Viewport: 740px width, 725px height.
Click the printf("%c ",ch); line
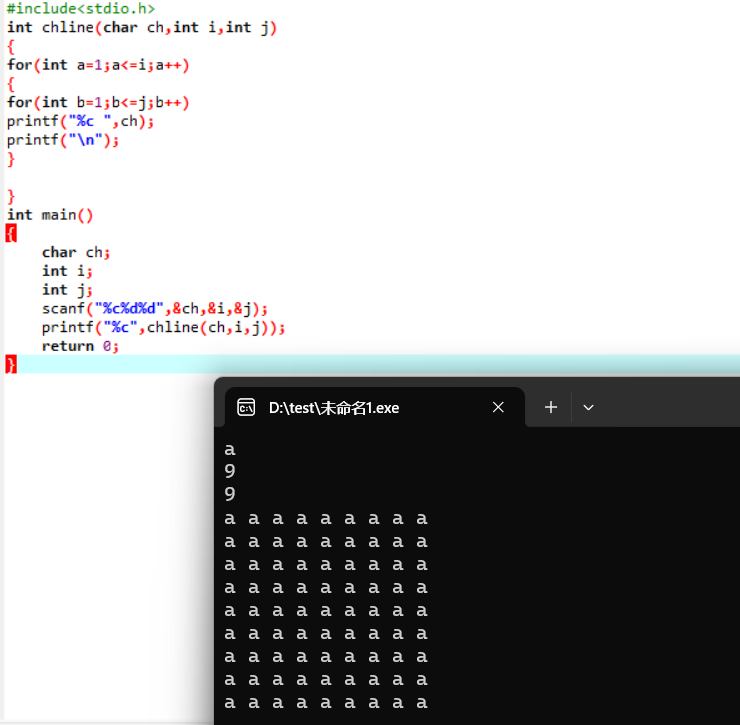tap(80, 122)
